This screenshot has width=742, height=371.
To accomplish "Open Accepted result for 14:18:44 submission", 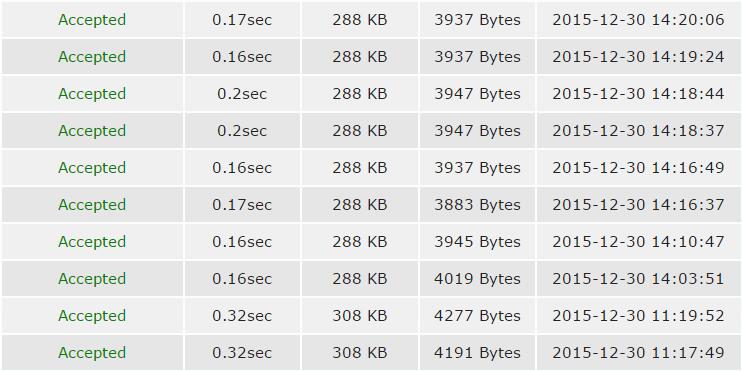I will 92,94.
